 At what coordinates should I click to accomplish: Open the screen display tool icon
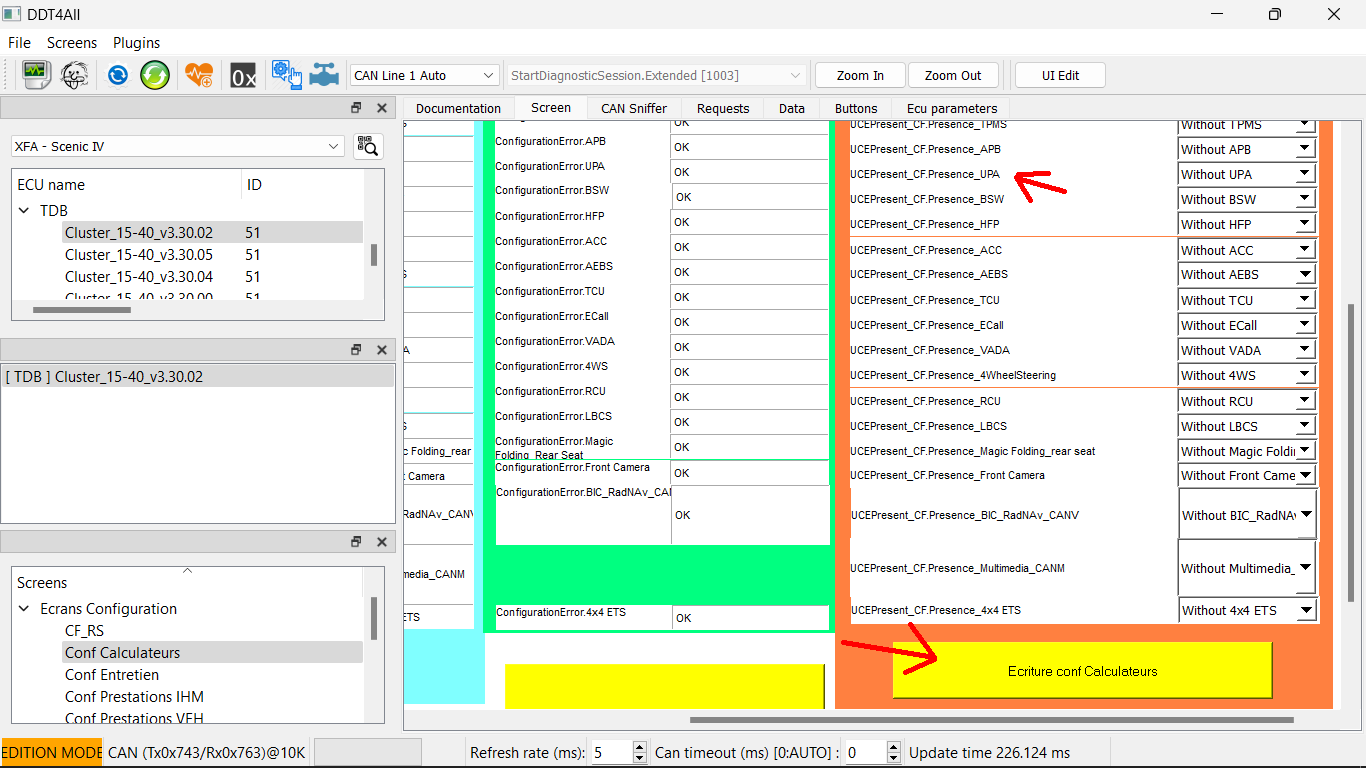point(37,74)
